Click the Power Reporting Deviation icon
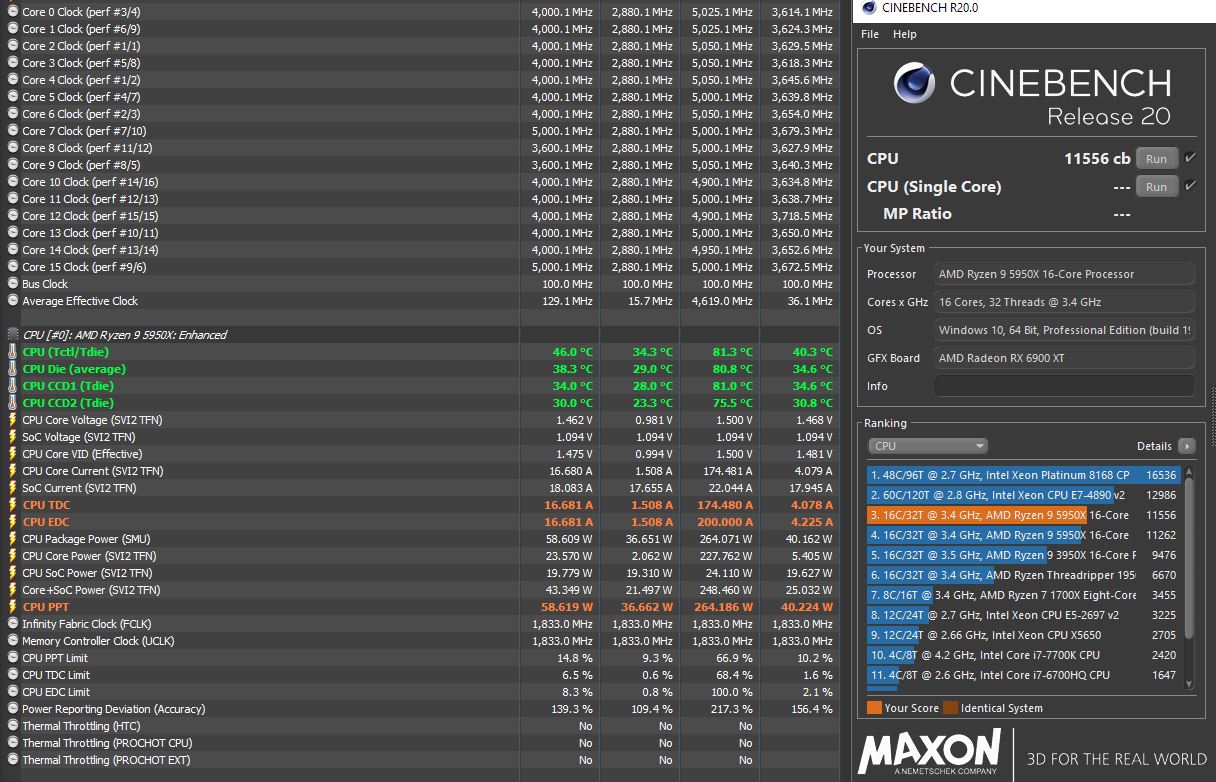1216x782 pixels. [13, 709]
